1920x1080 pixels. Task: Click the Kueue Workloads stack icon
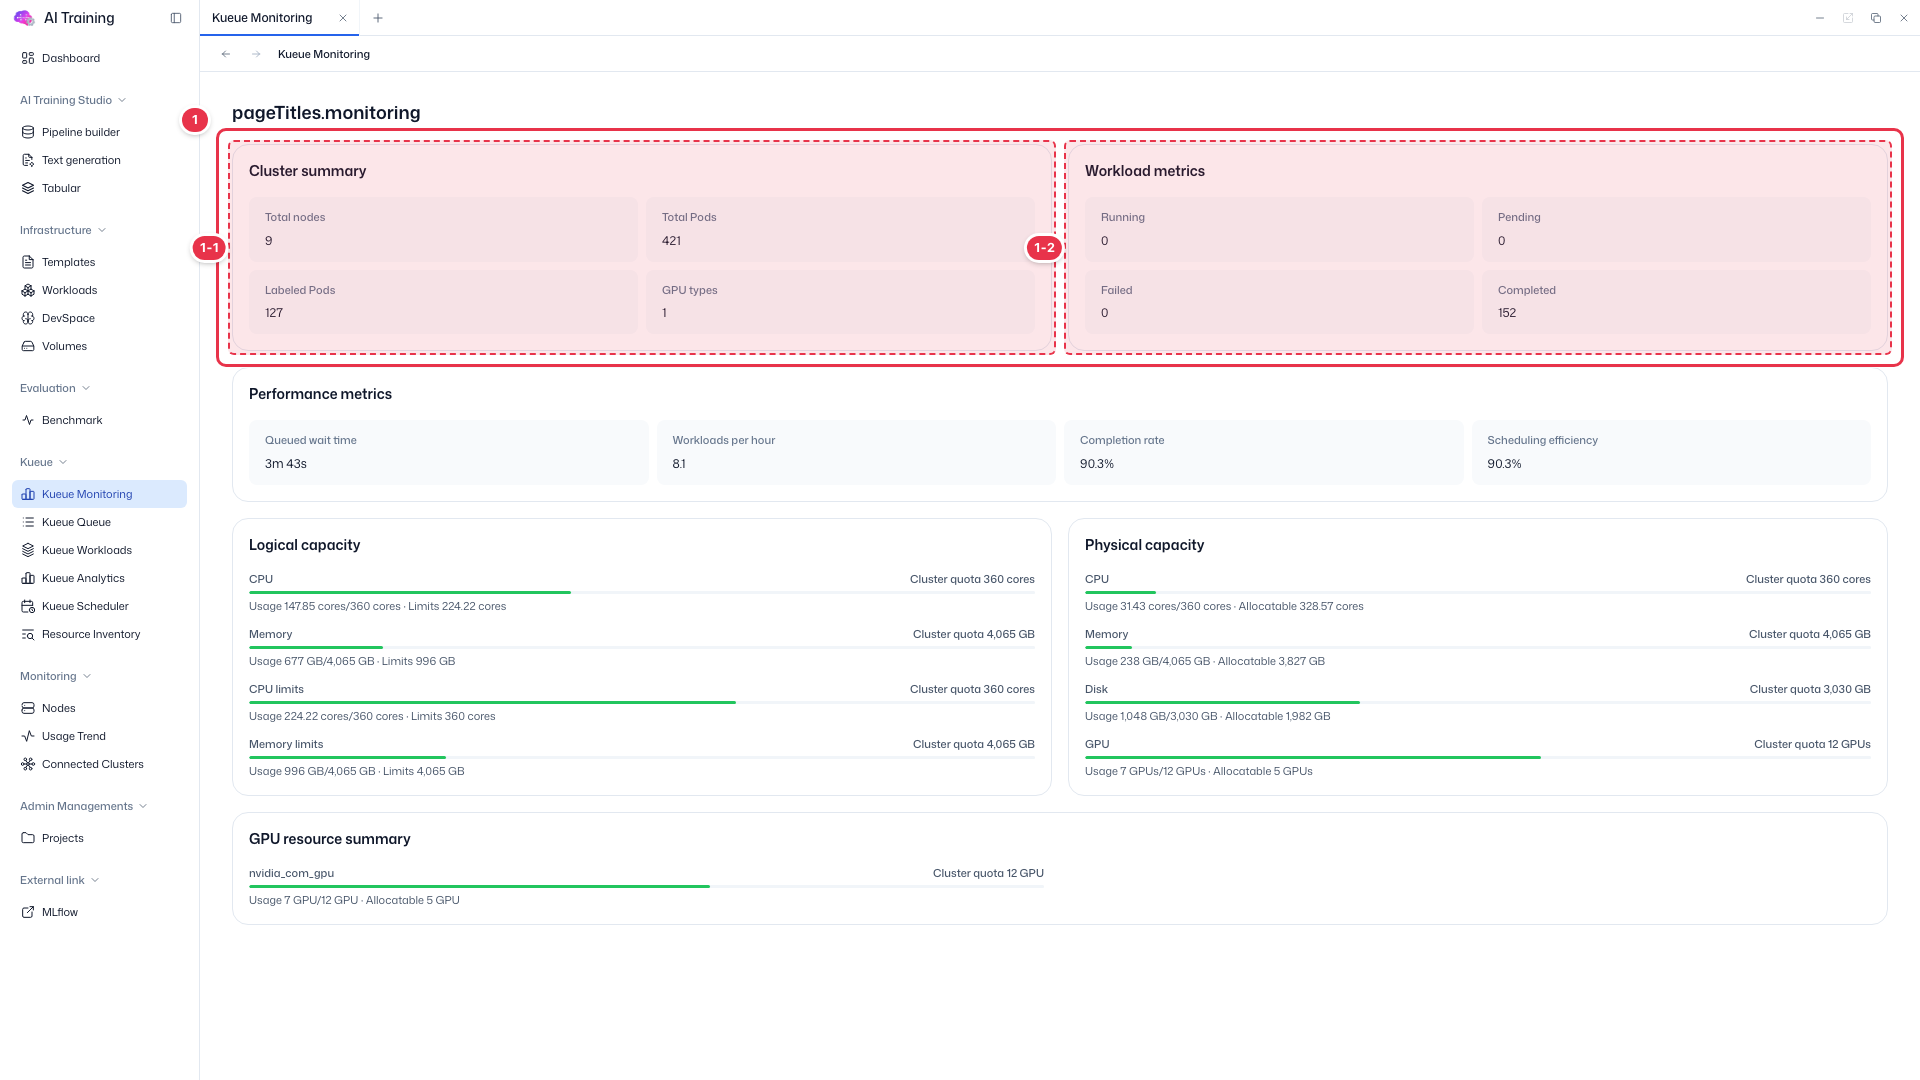[28, 550]
